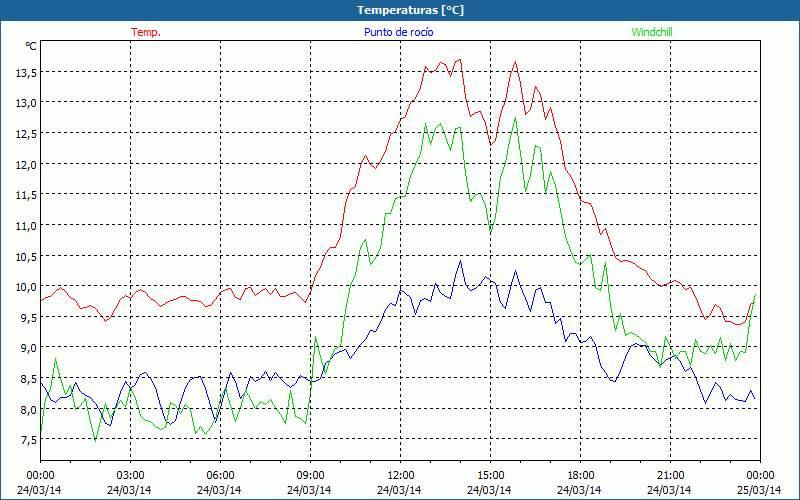Click the 10,5 y-axis value
The width and height of the screenshot is (800, 500).
26,256
